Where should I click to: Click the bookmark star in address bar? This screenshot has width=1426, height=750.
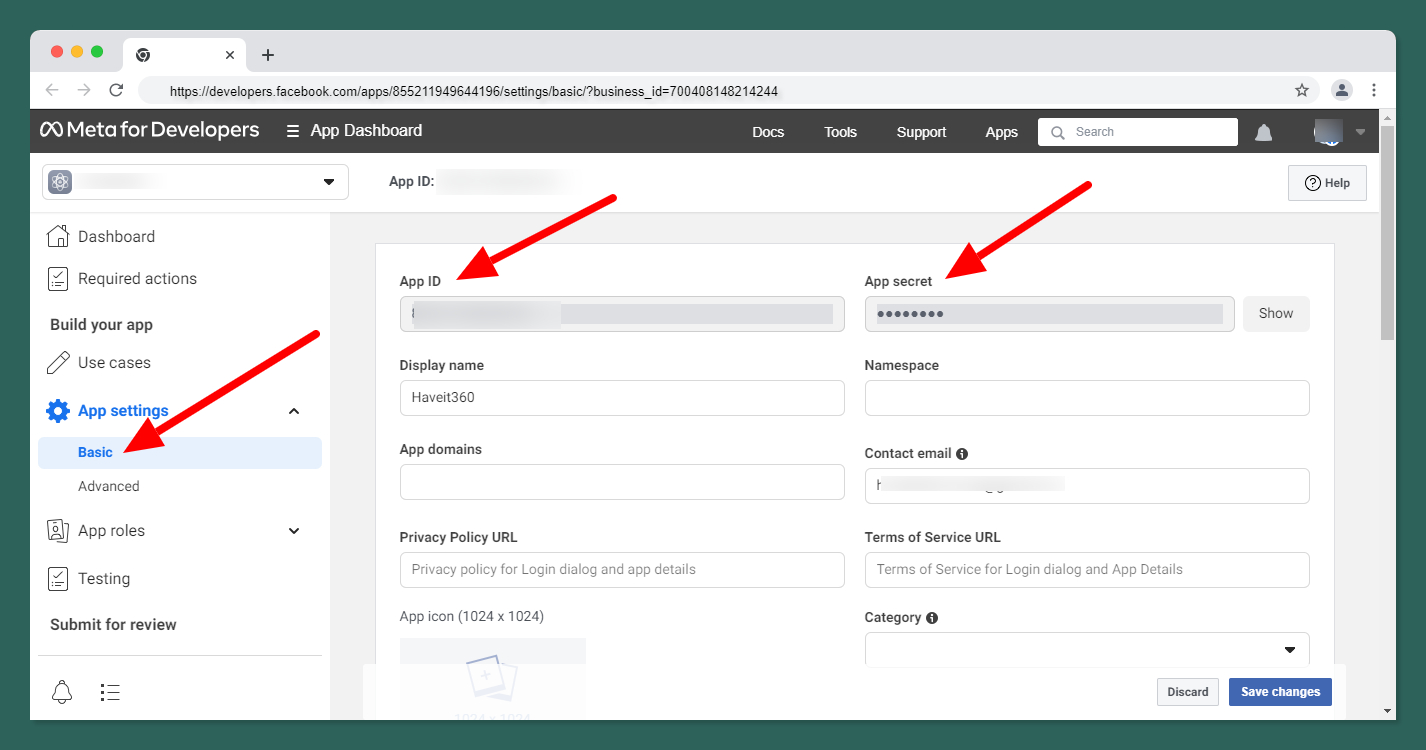pos(1302,90)
